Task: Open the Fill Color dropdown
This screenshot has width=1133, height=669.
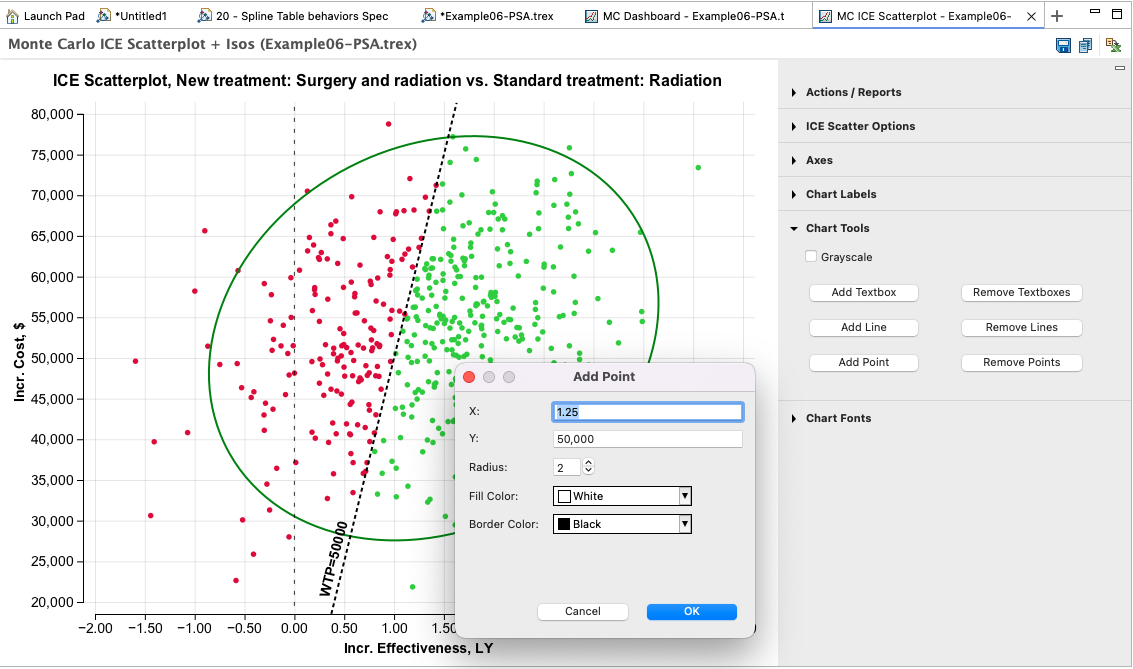Action: point(685,495)
